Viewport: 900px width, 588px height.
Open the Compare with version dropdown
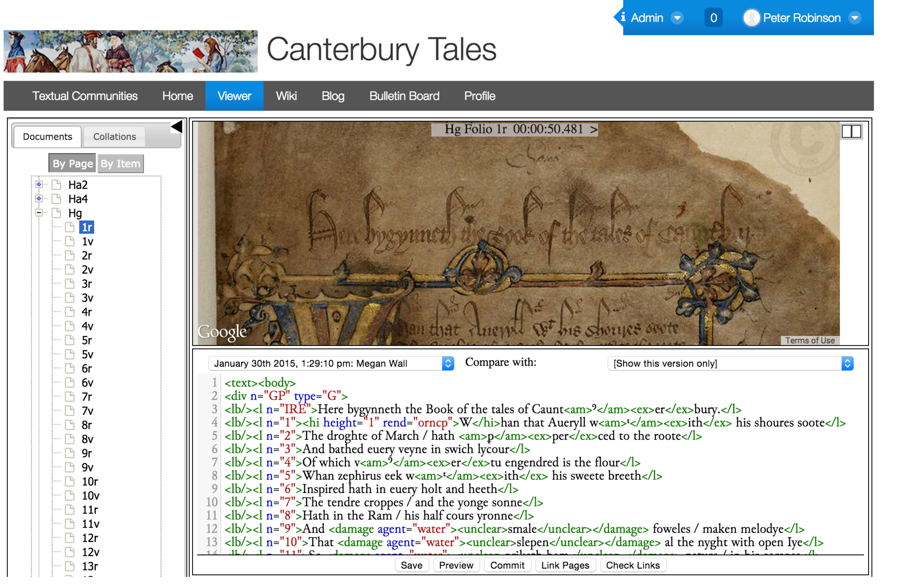[x=731, y=363]
